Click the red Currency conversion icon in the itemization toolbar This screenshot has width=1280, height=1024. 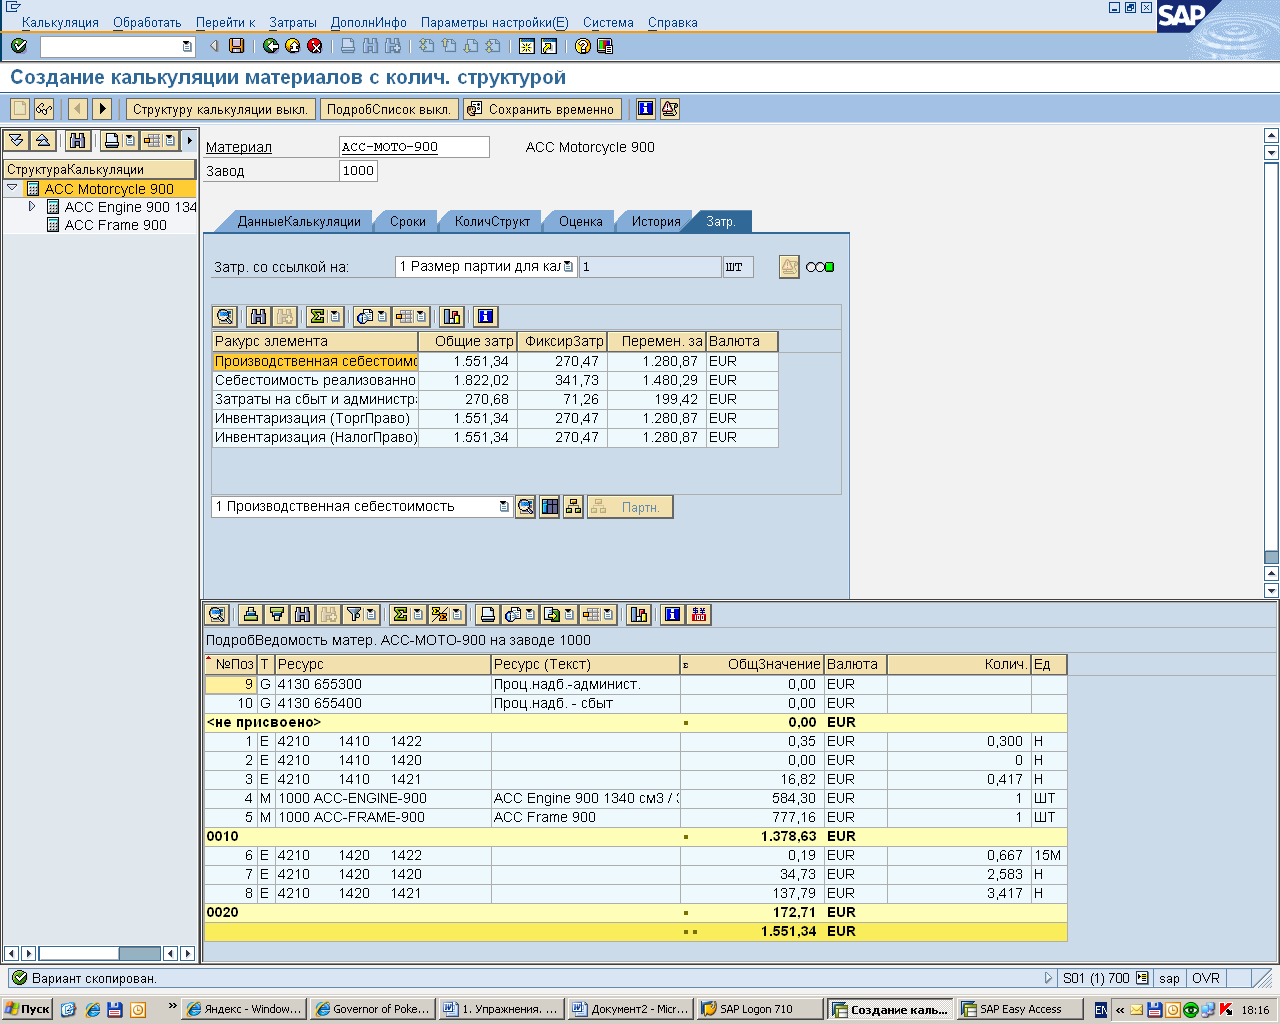[699, 614]
